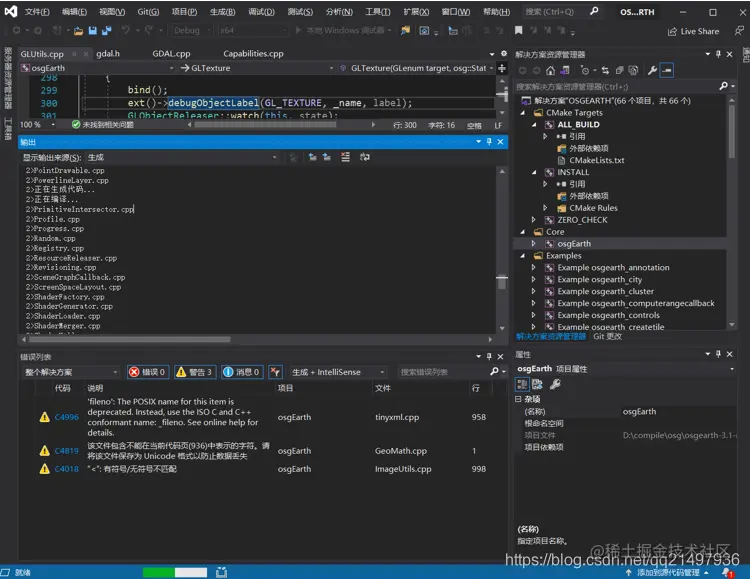Open warning code C4018 link
Image resolution: width=750 pixels, height=579 pixels.
click(66, 469)
